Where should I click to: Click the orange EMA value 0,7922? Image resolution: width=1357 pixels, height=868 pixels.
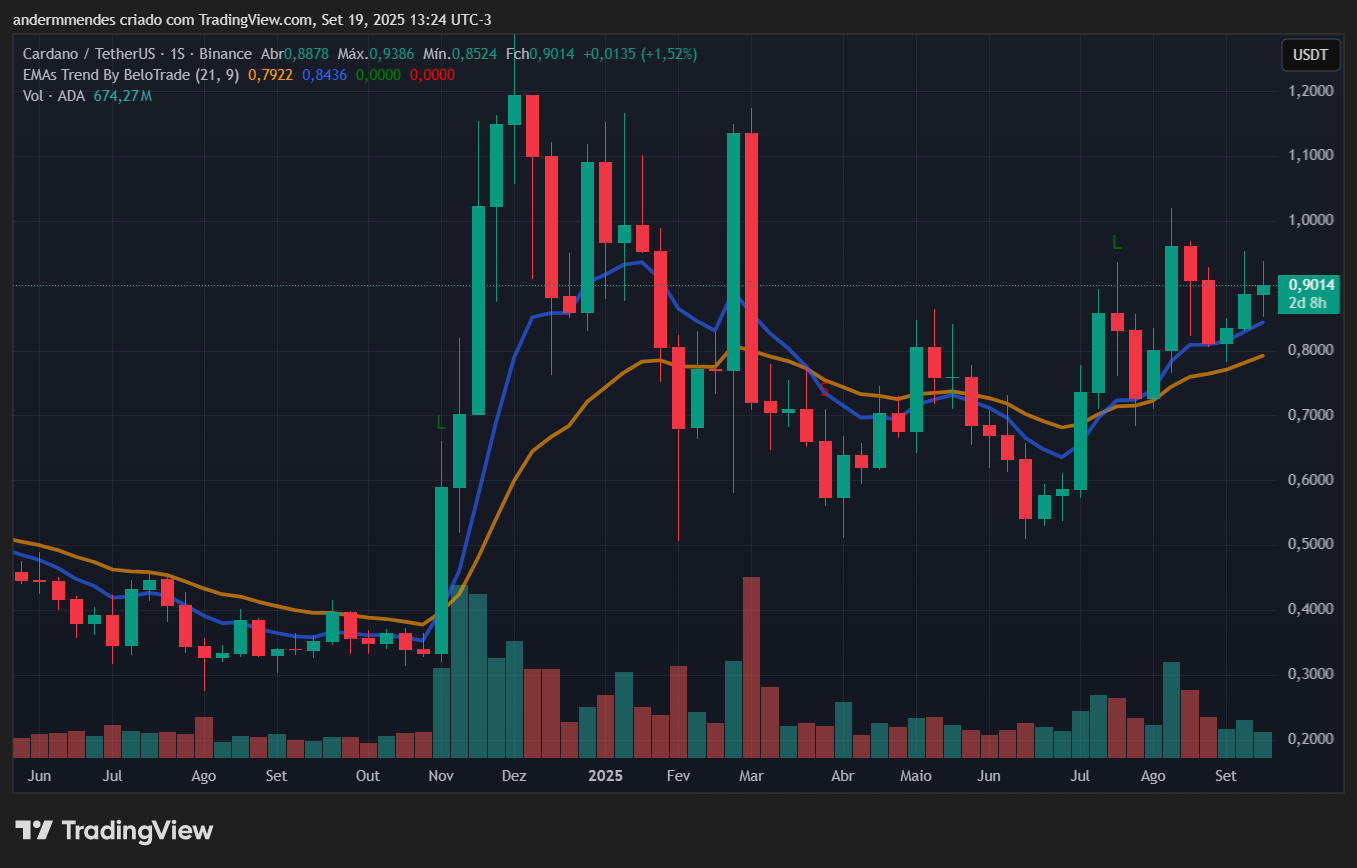[270, 75]
